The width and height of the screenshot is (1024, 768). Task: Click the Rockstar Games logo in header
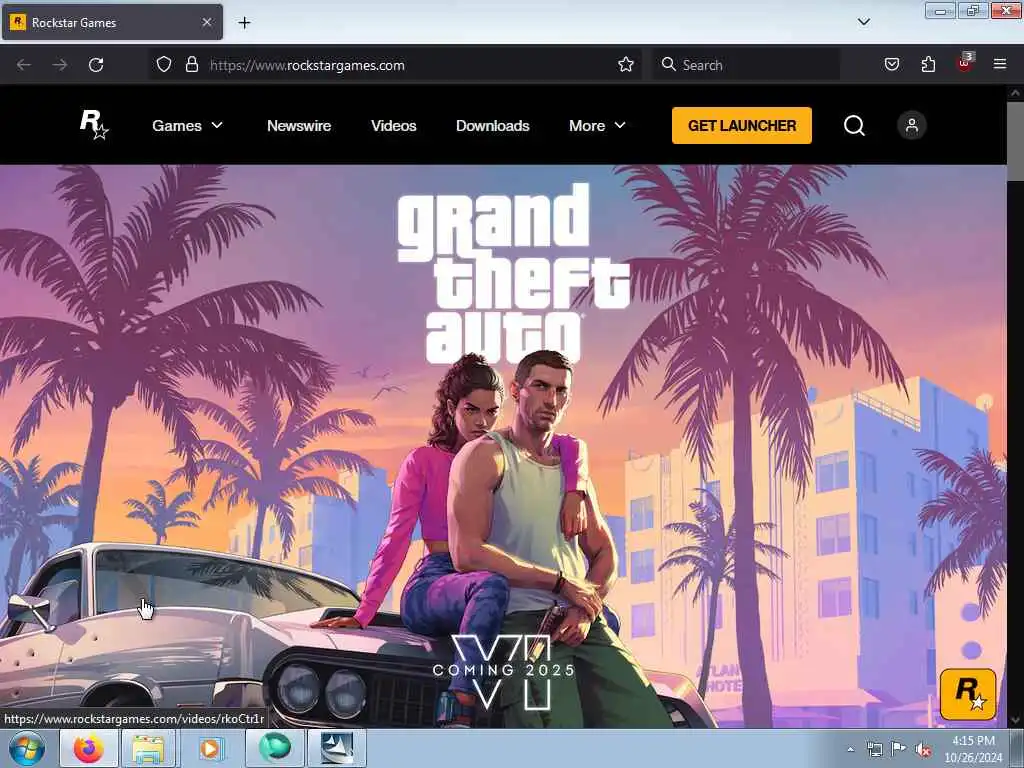tap(93, 125)
